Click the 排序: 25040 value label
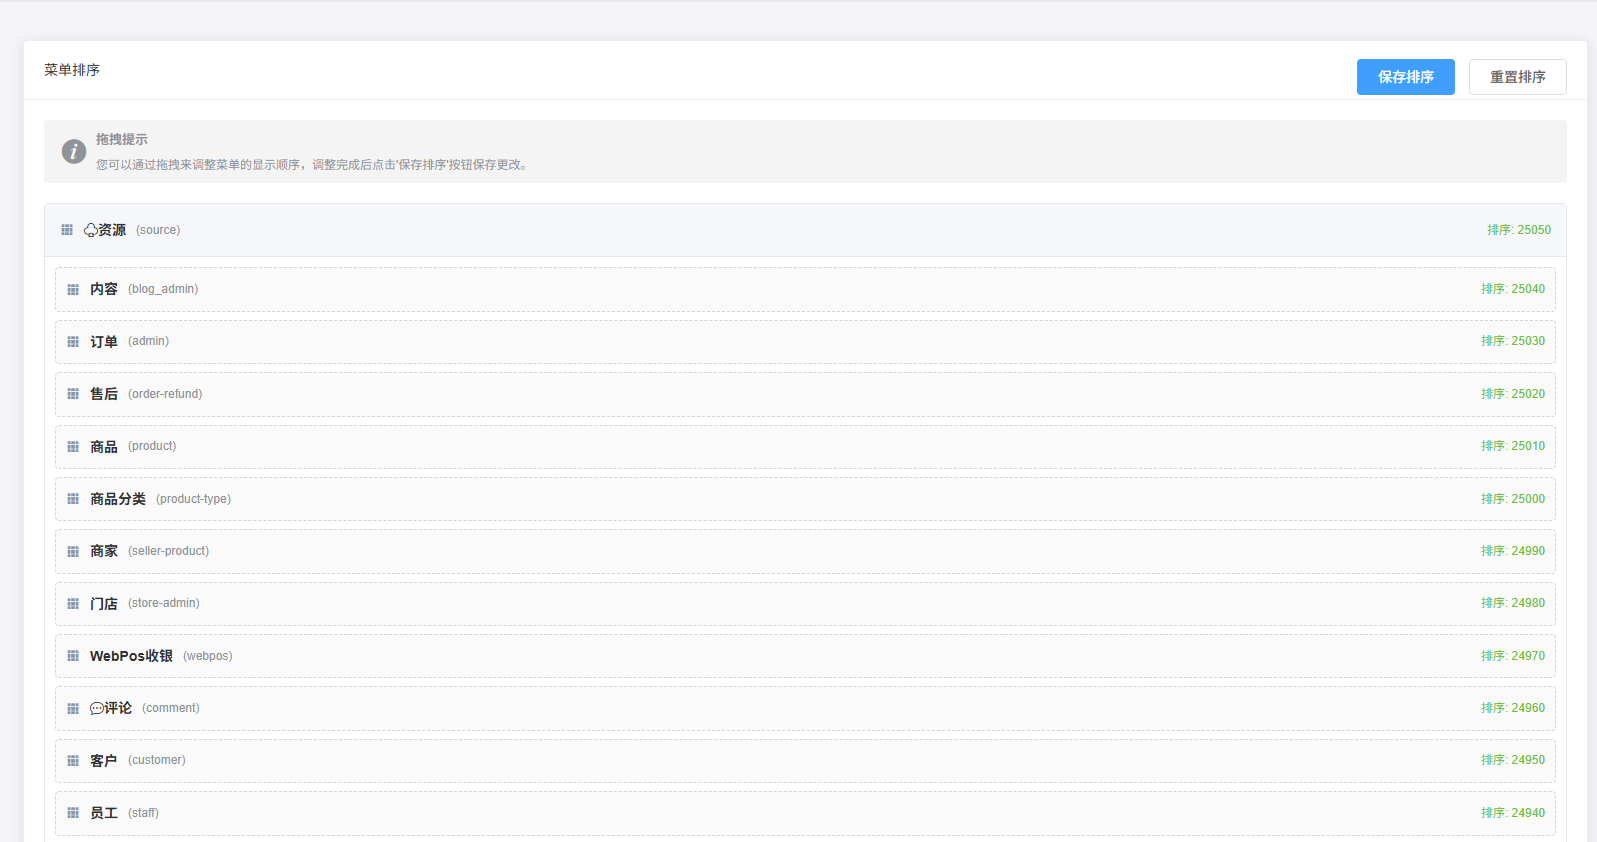The image size is (1597, 842). [x=1512, y=289]
